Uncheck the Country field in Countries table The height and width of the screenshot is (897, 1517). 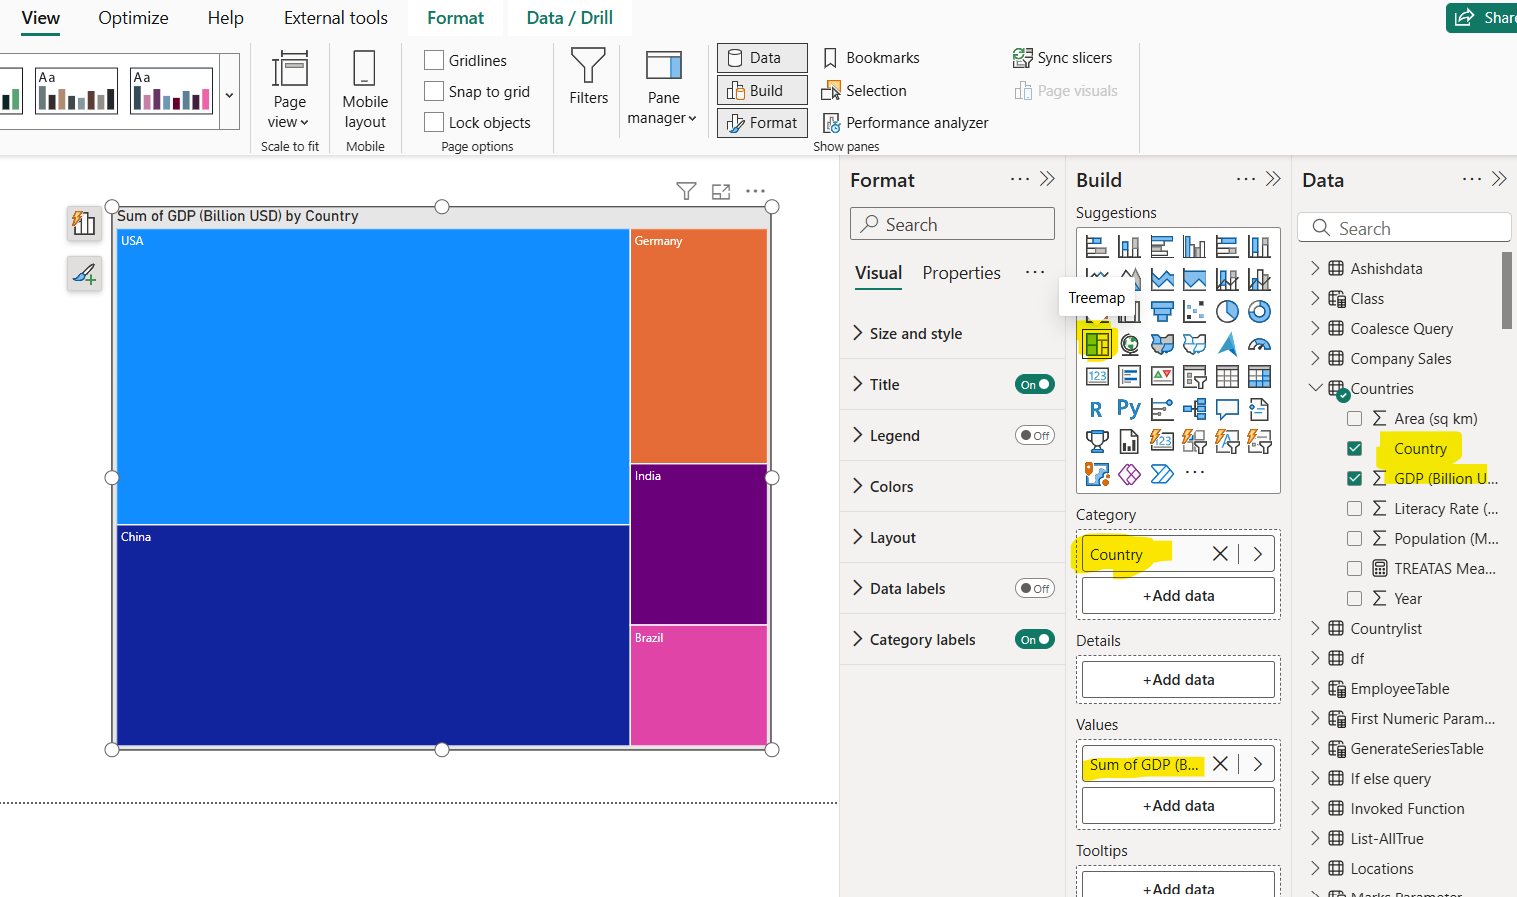click(1355, 448)
